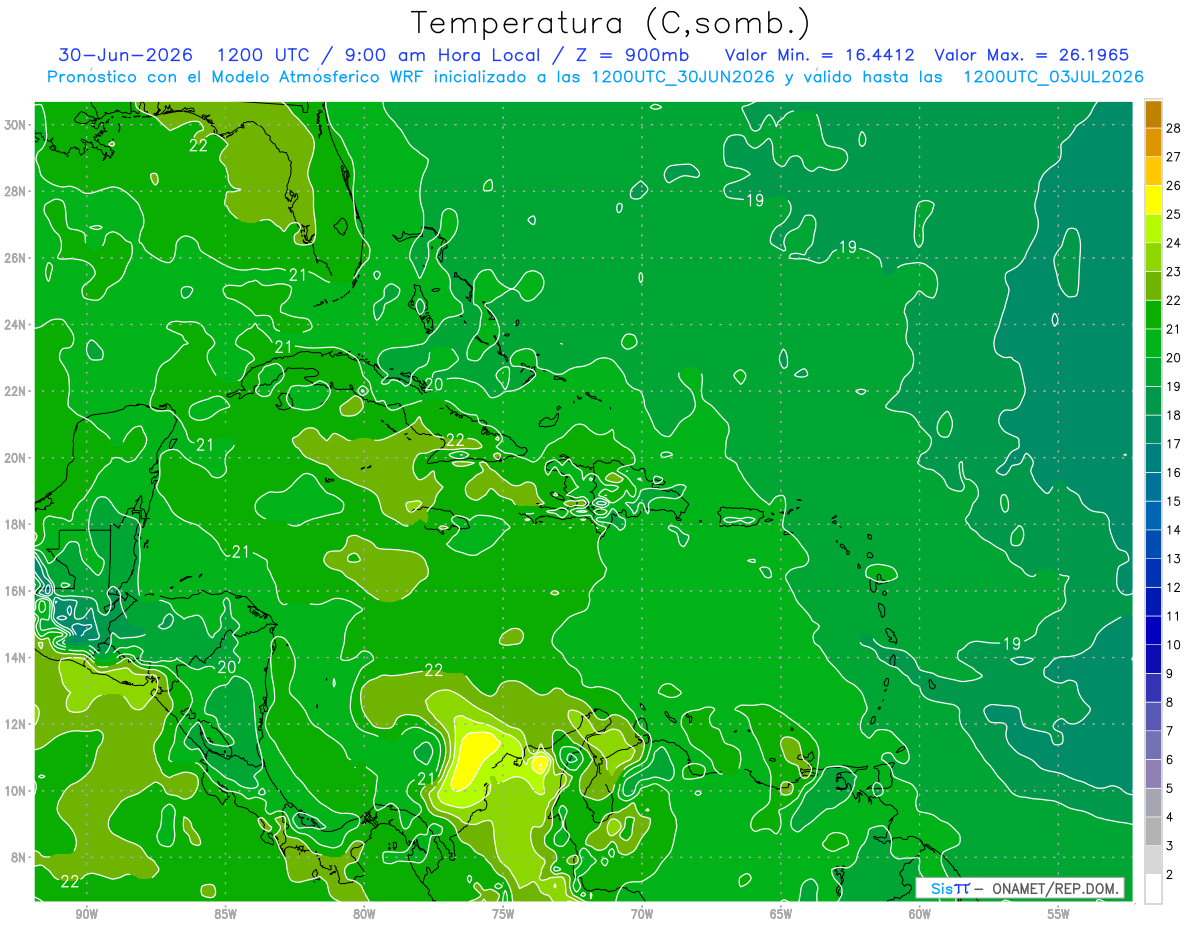This screenshot has width=1200, height=927.
Task: Click the white swatch below label 2
Action: [1153, 888]
